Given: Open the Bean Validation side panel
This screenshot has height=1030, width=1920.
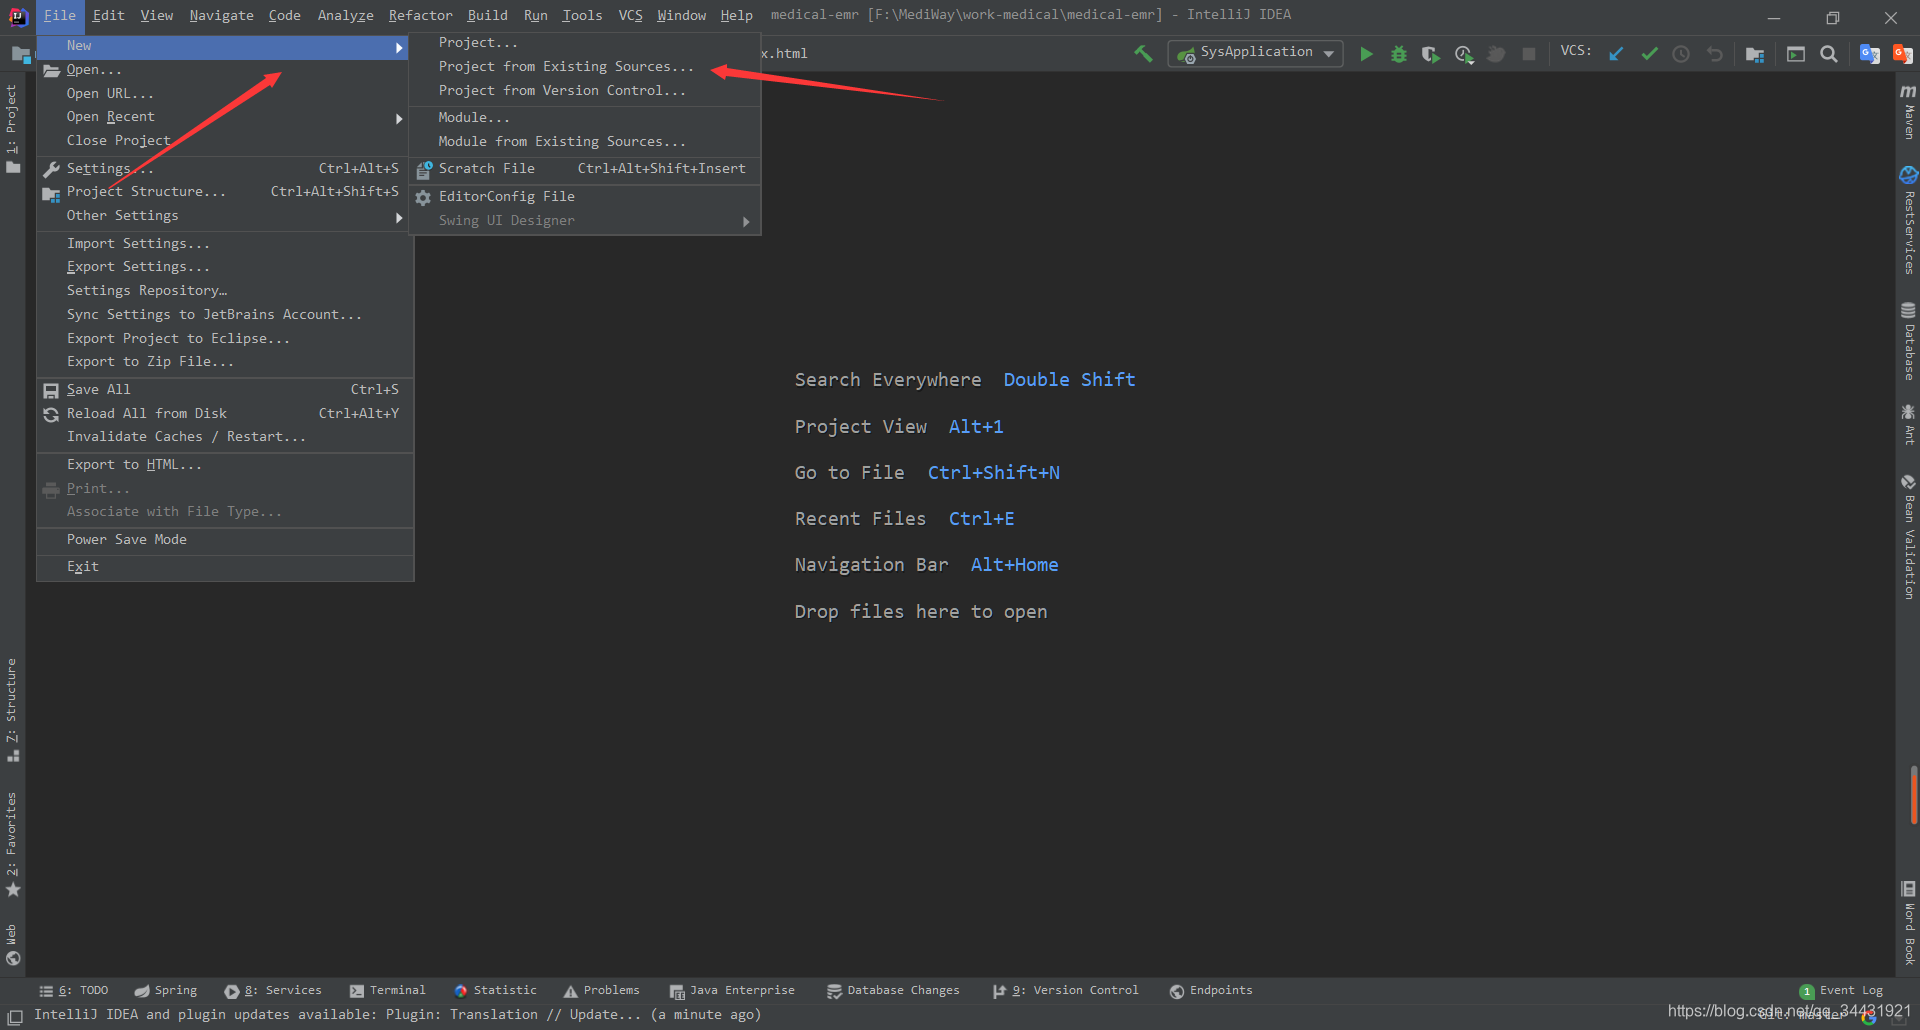Looking at the screenshot, I should coord(1908,536).
